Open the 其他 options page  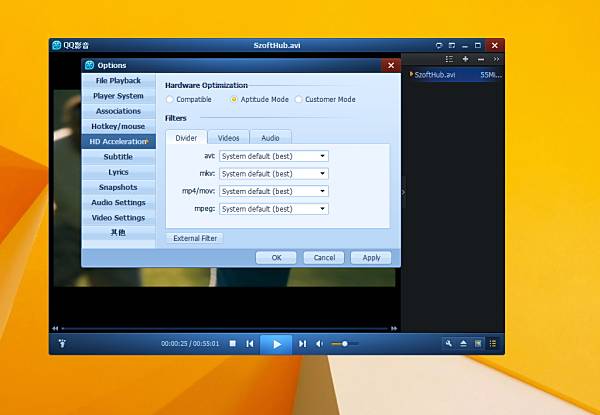[118, 233]
